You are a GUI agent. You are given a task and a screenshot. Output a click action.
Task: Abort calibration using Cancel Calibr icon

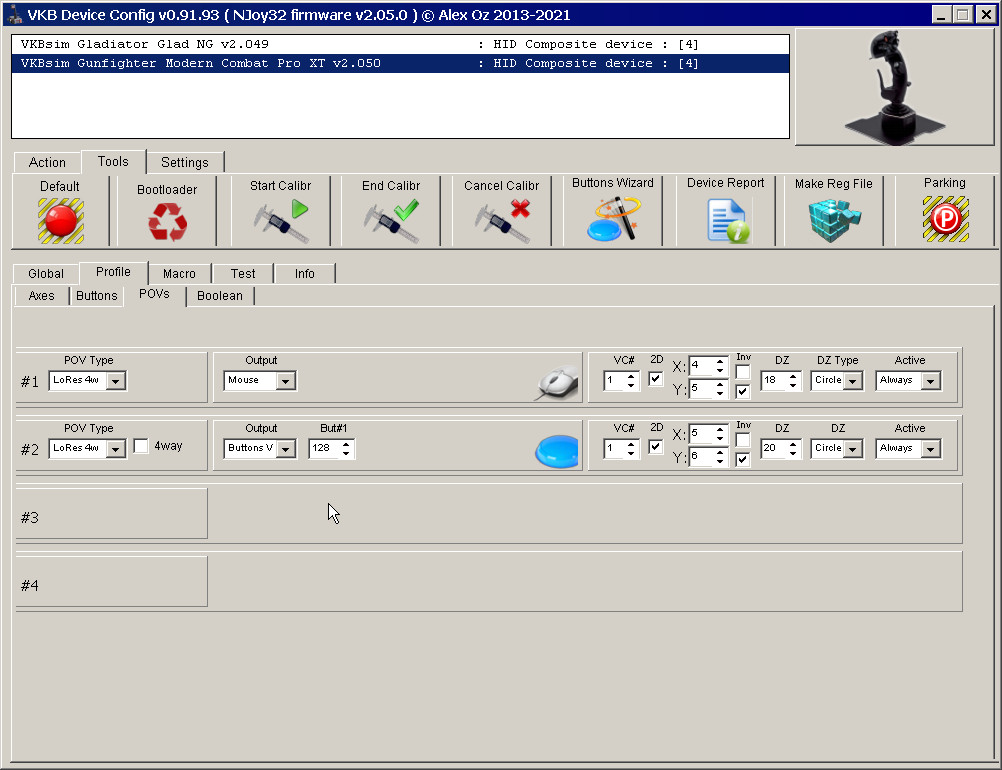click(x=502, y=220)
